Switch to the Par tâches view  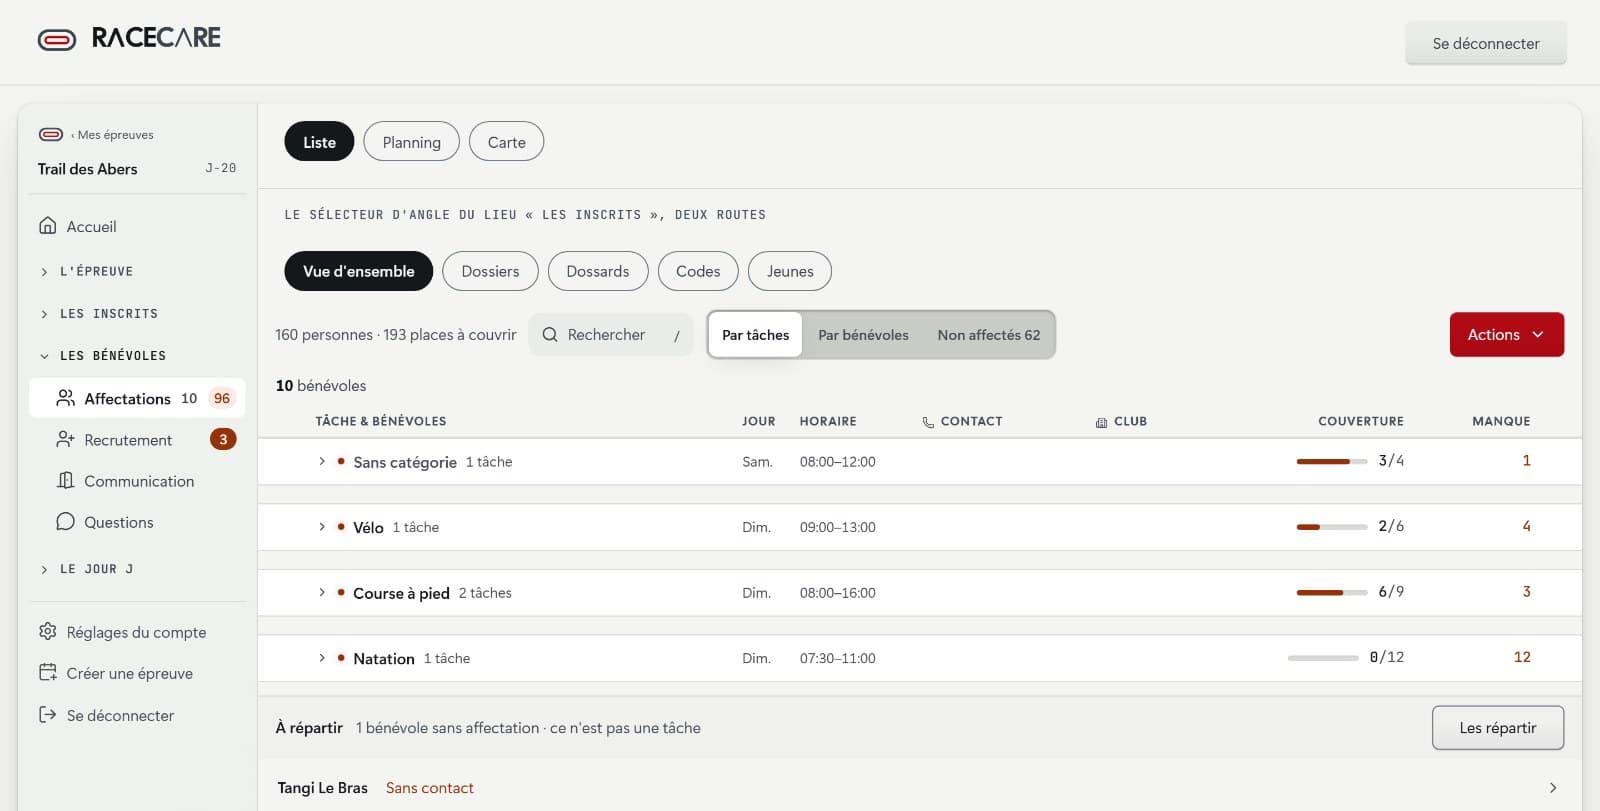[x=755, y=335]
